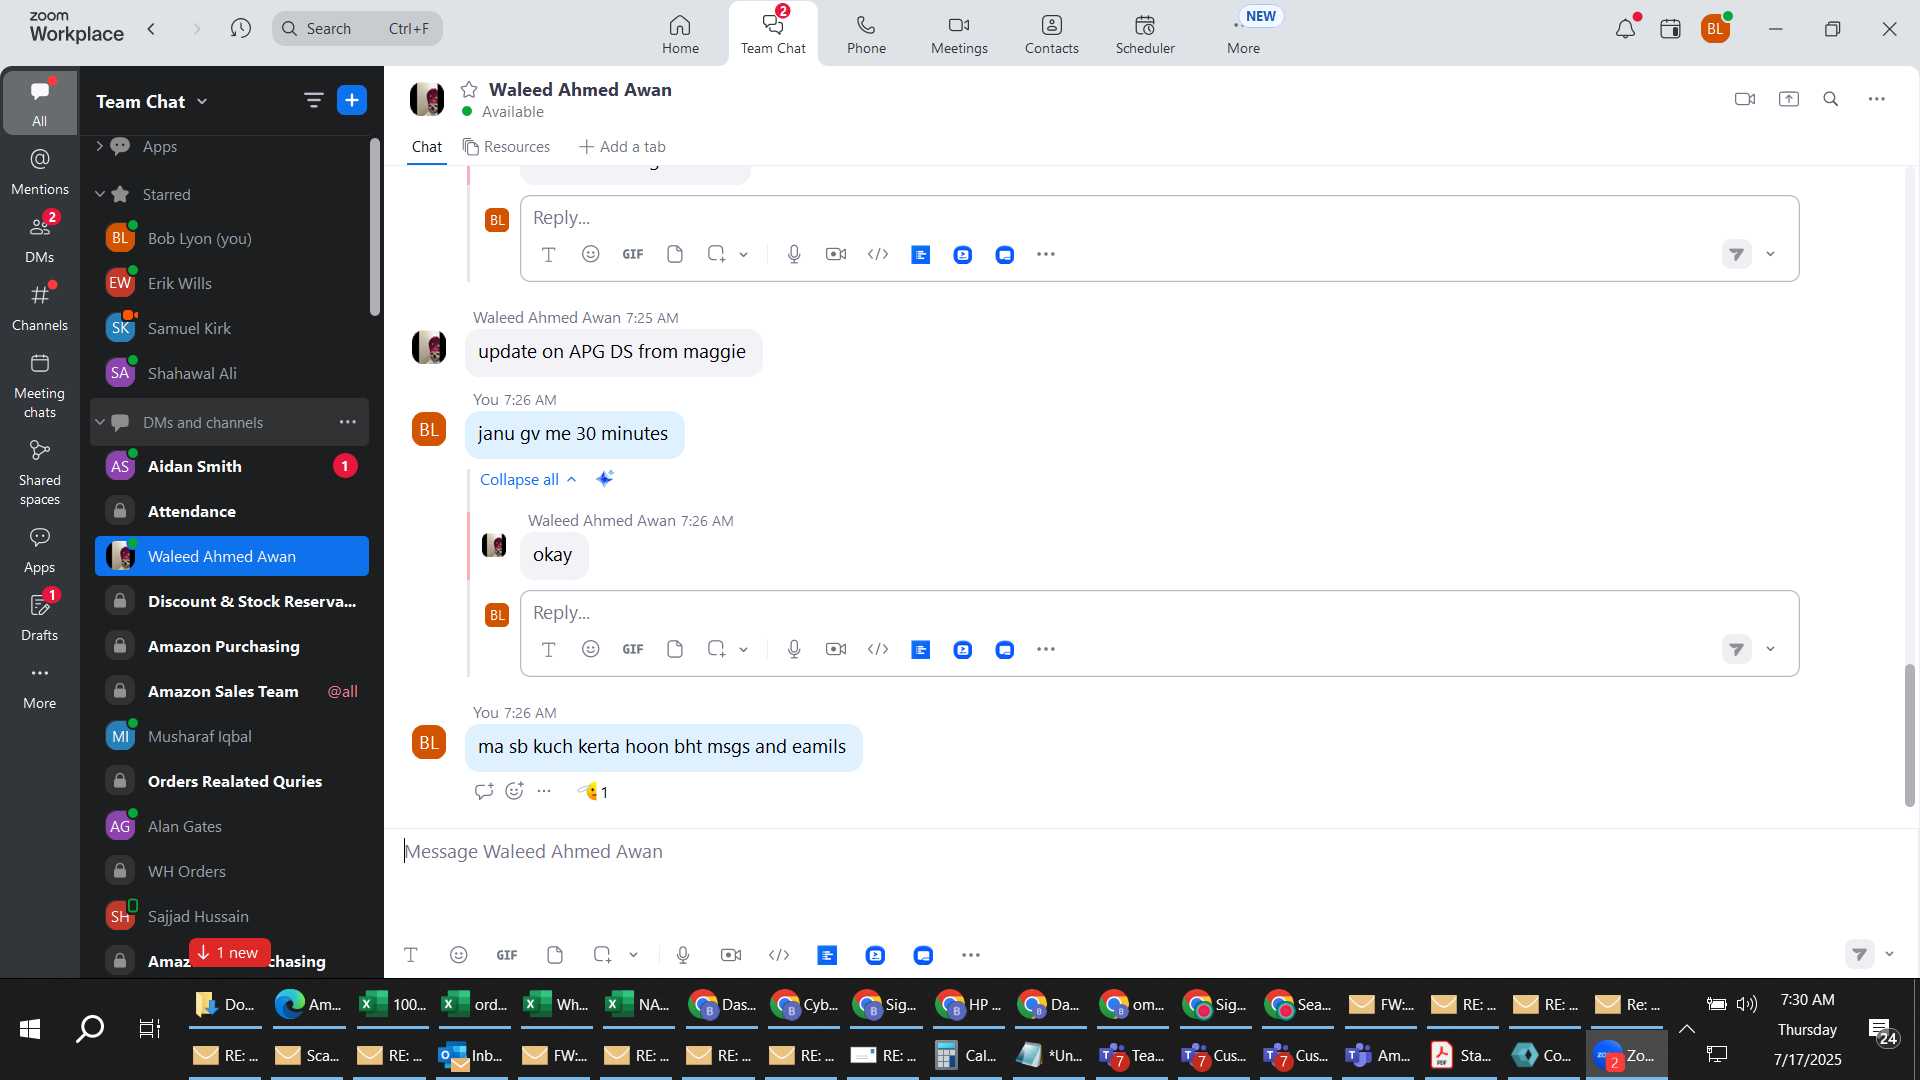Open Shared spaces in sidebar

pyautogui.click(x=39, y=472)
